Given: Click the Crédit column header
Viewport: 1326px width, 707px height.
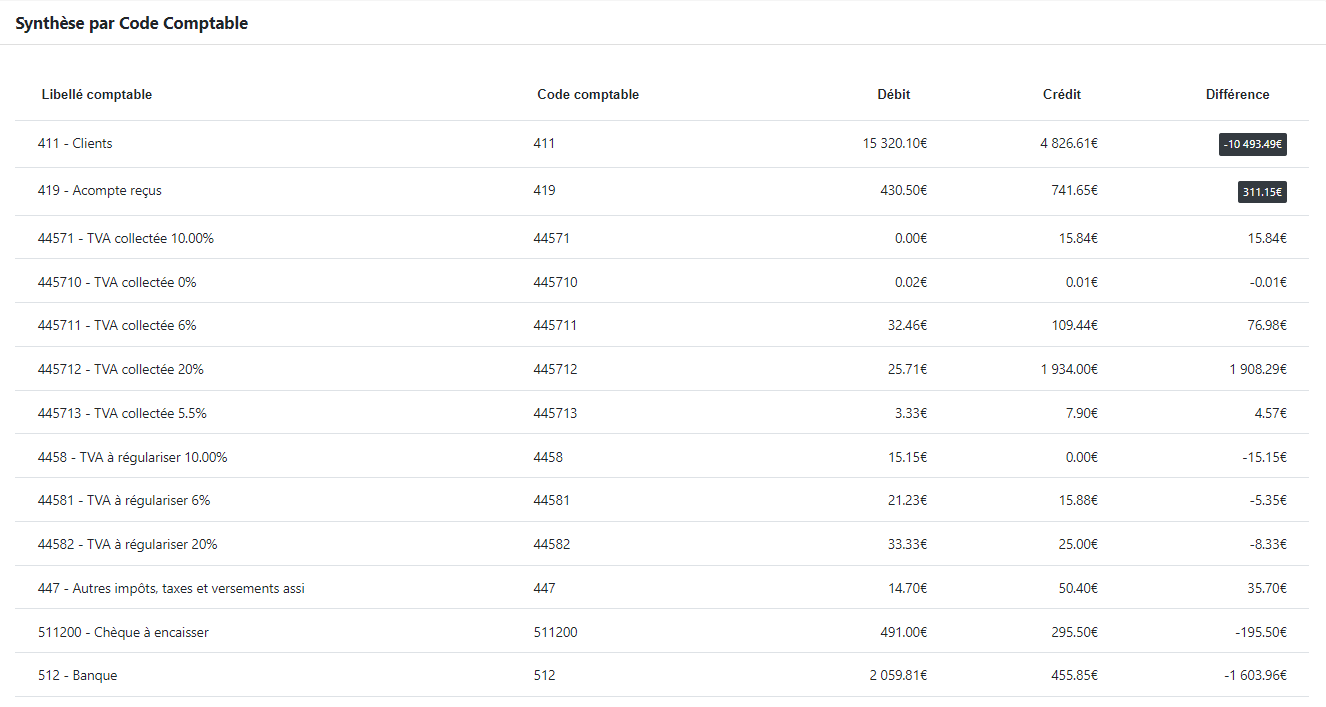Looking at the screenshot, I should [x=1061, y=95].
